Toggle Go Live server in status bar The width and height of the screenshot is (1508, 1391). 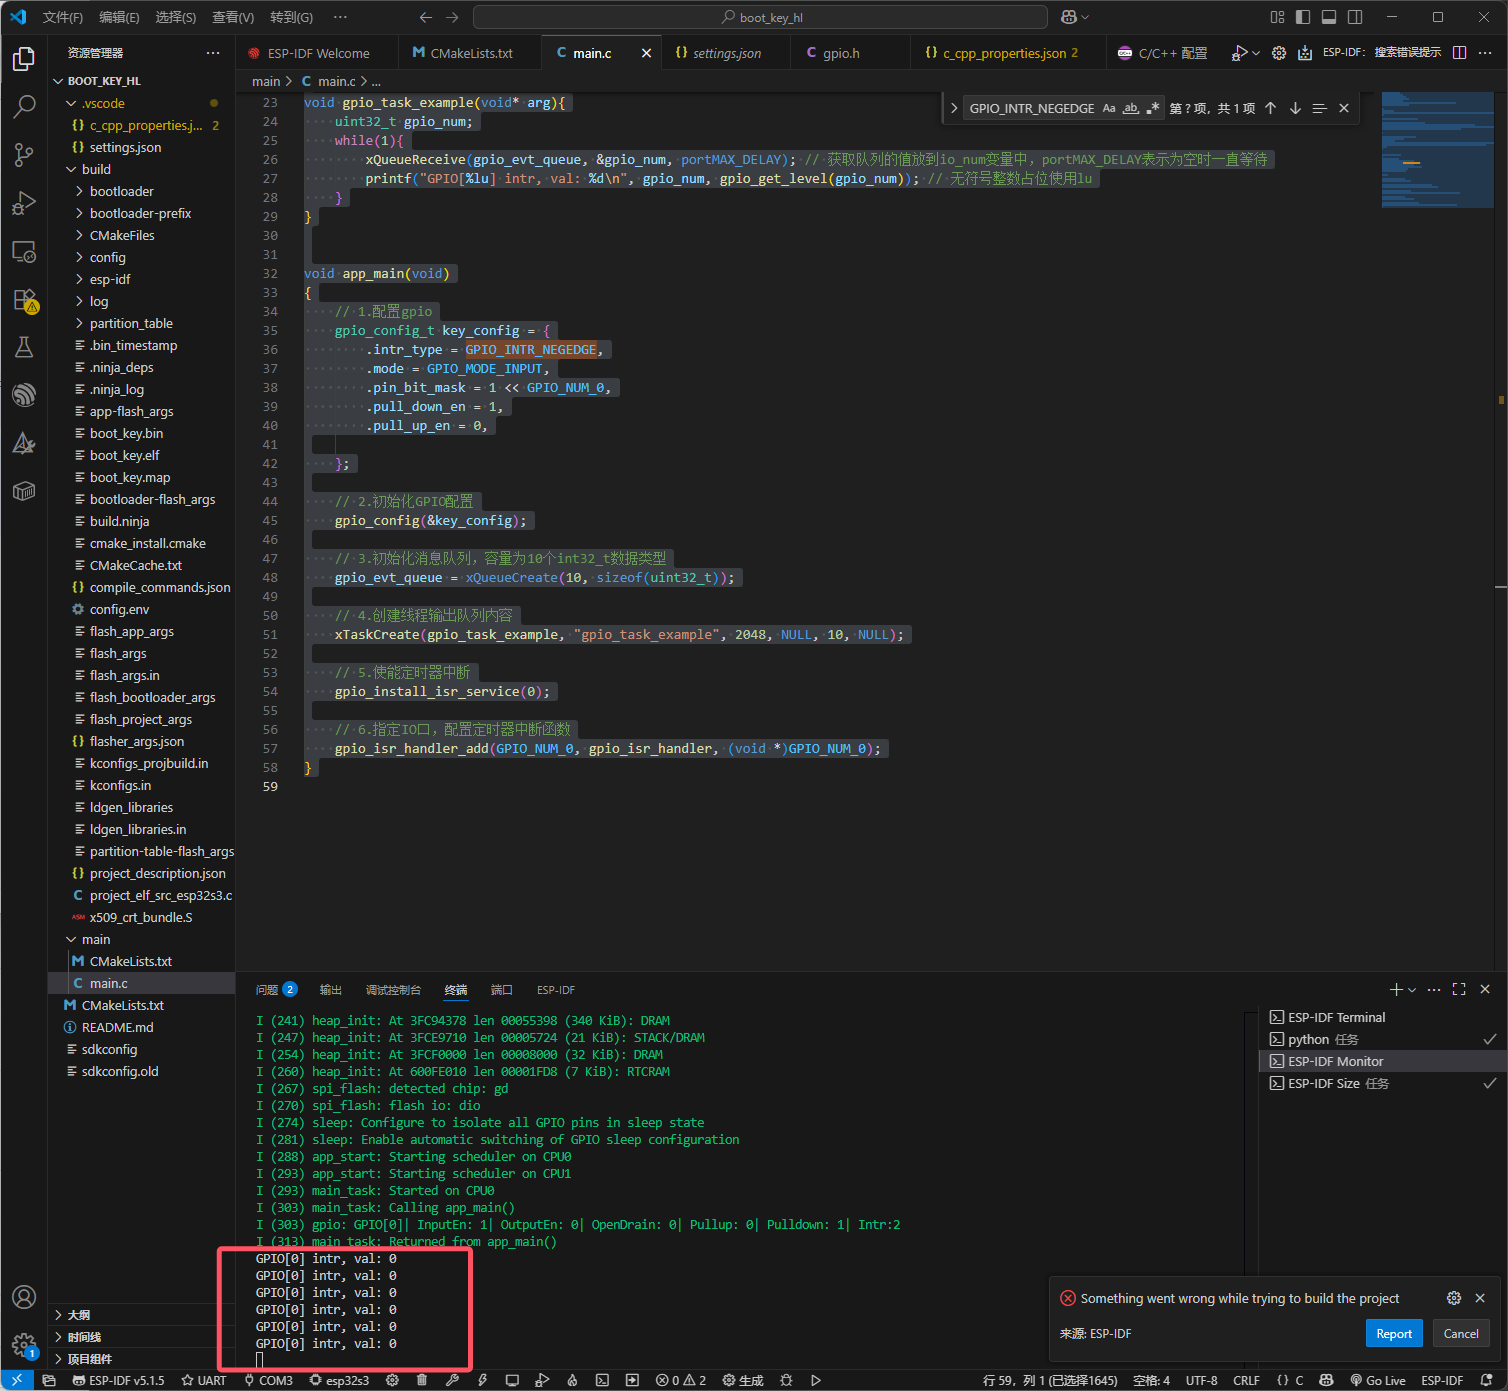tap(1377, 1380)
